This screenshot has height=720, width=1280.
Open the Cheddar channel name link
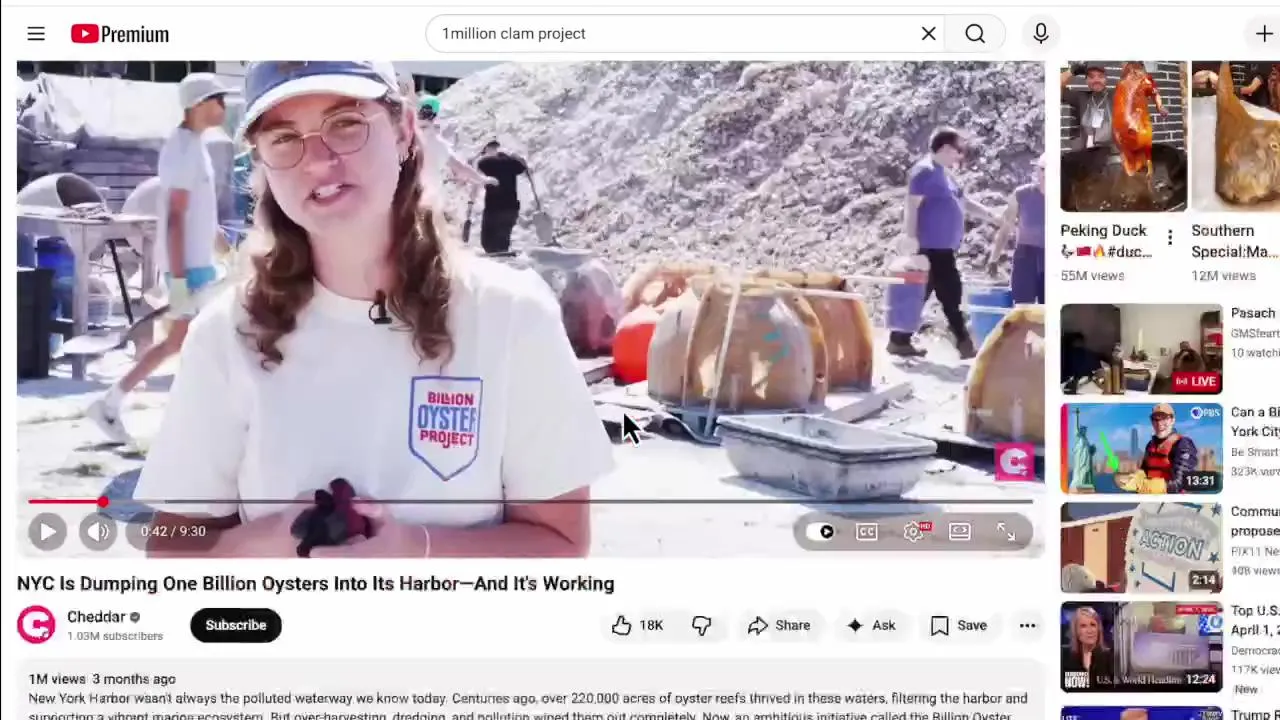tap(96, 617)
